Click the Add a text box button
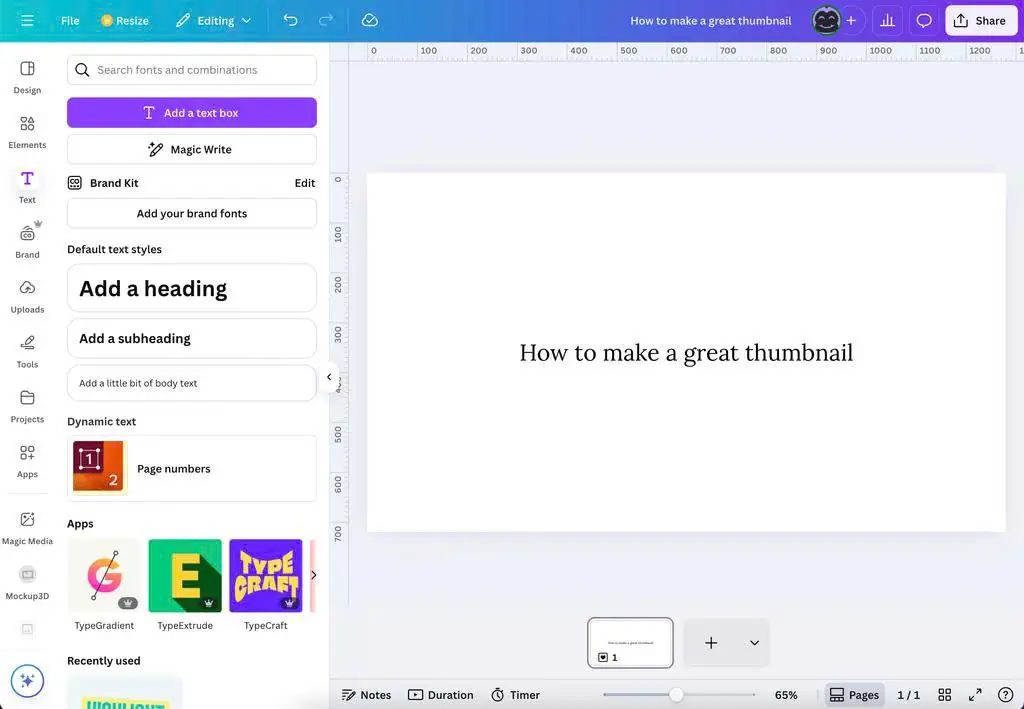1024x709 pixels. pyautogui.click(x=192, y=113)
